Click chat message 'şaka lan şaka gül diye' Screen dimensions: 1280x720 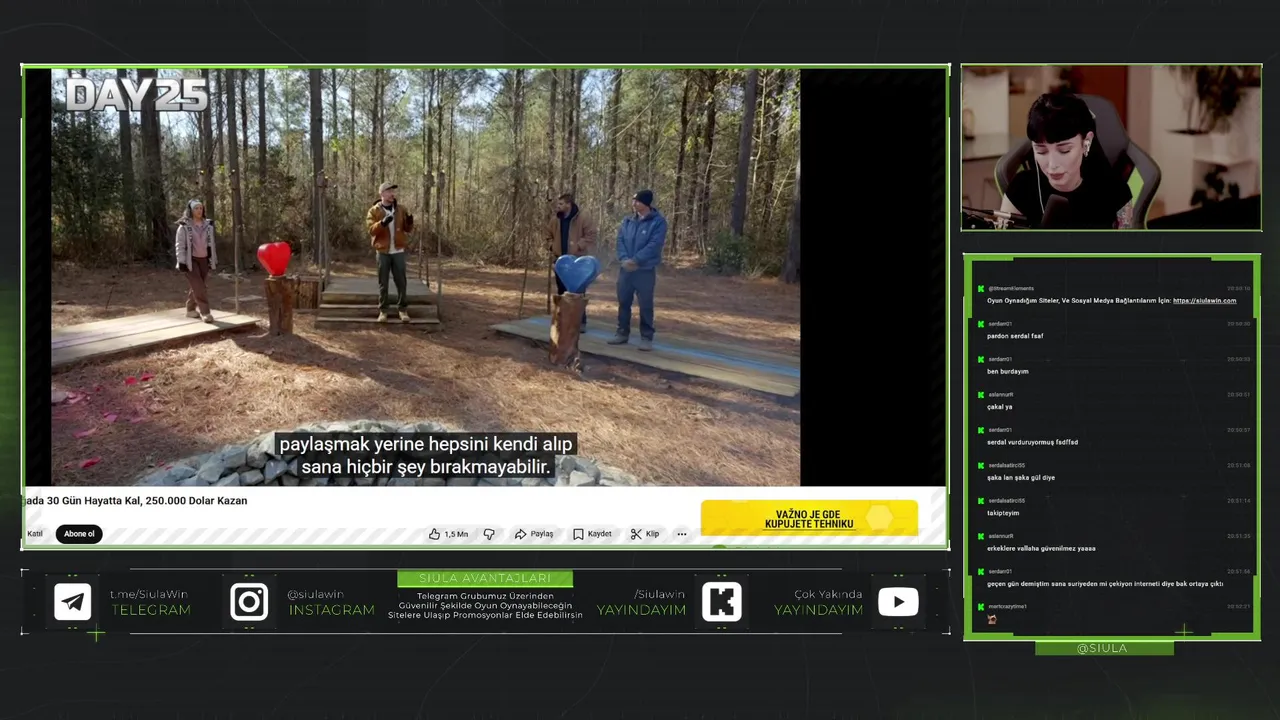click(x=1021, y=477)
